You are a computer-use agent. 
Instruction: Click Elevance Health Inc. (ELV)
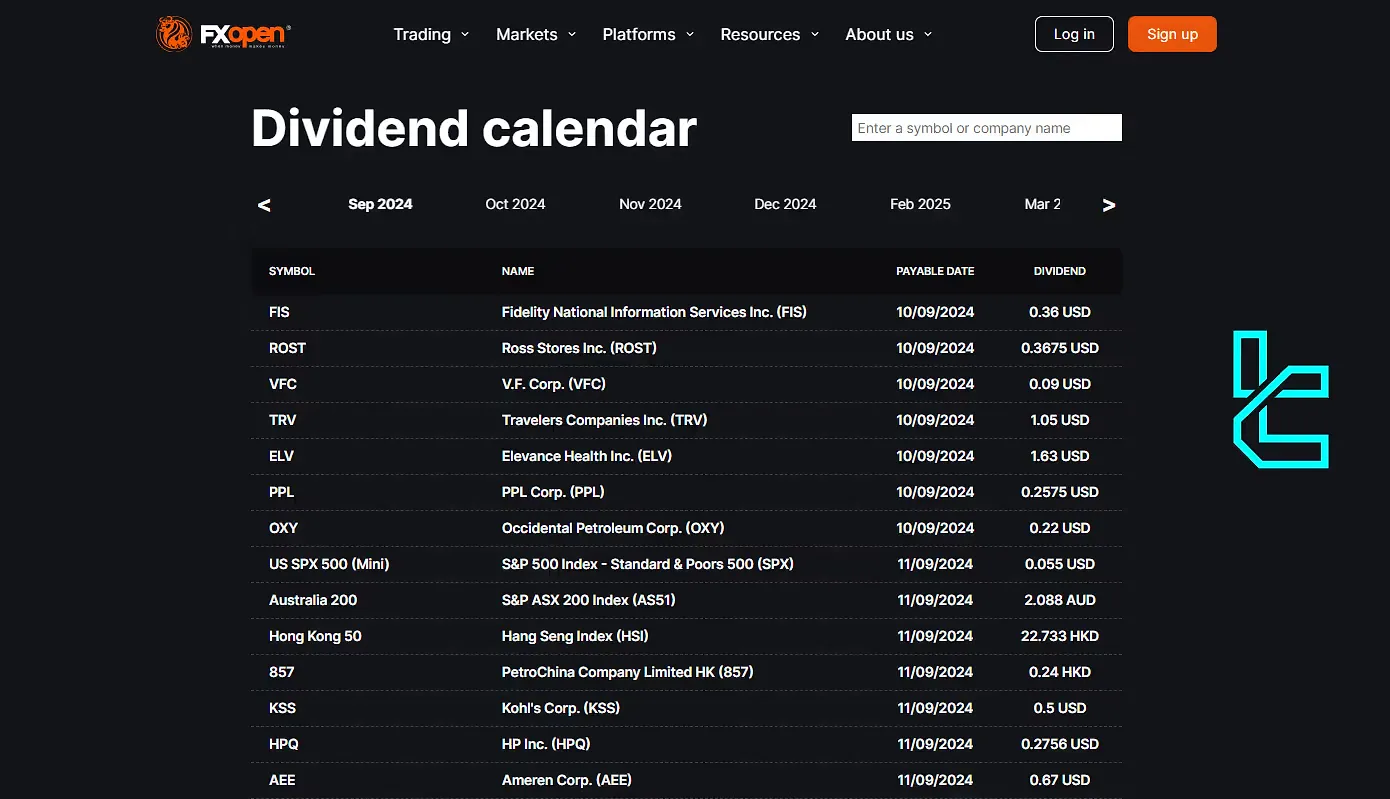587,456
